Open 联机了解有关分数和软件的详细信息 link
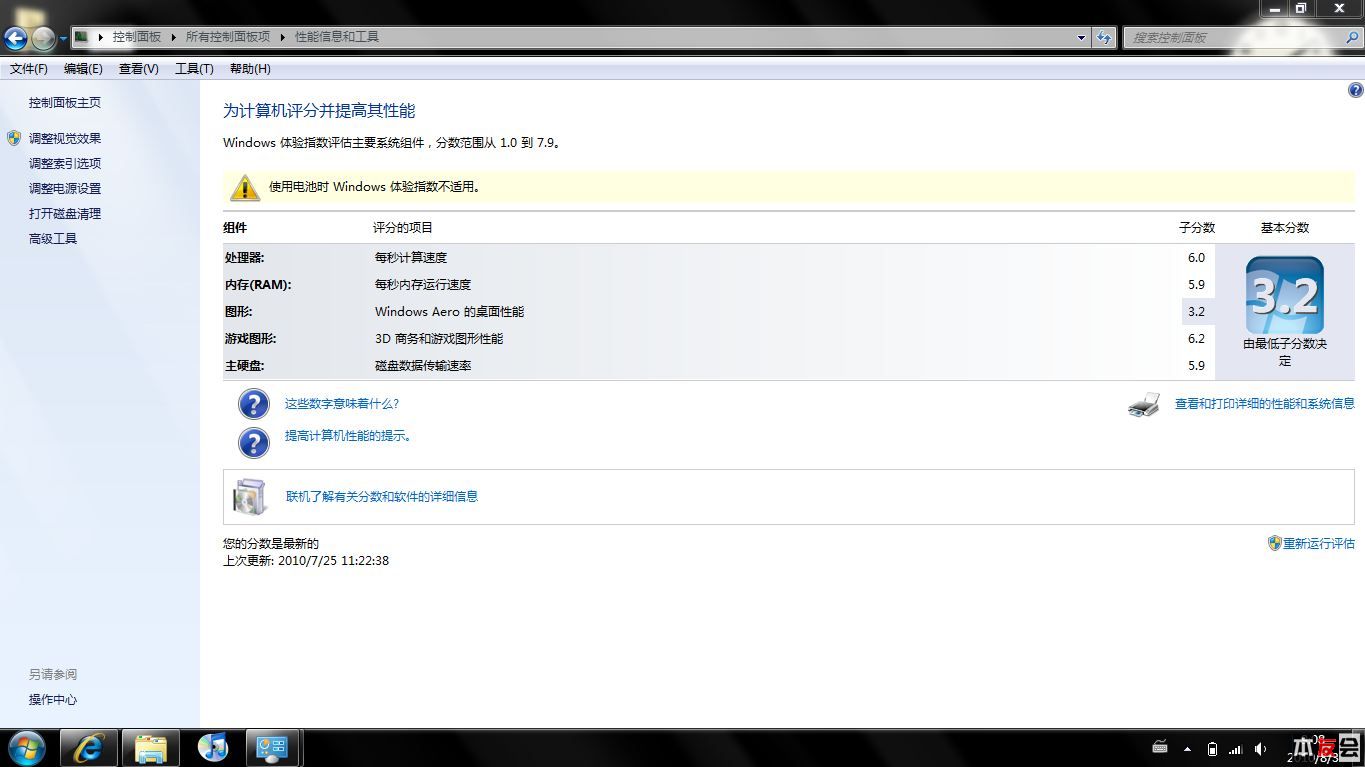1365x767 pixels. (x=382, y=496)
